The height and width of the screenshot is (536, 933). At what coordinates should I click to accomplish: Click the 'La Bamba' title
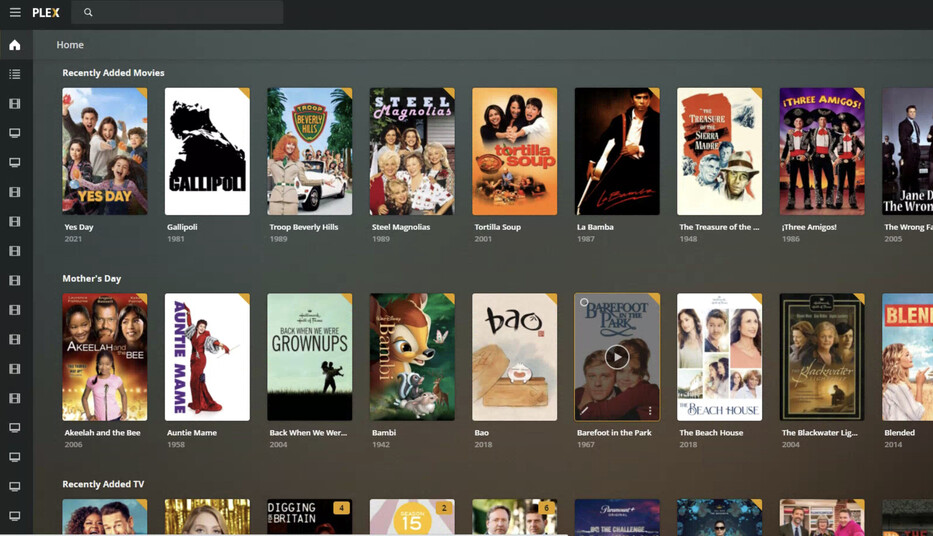click(x=595, y=227)
